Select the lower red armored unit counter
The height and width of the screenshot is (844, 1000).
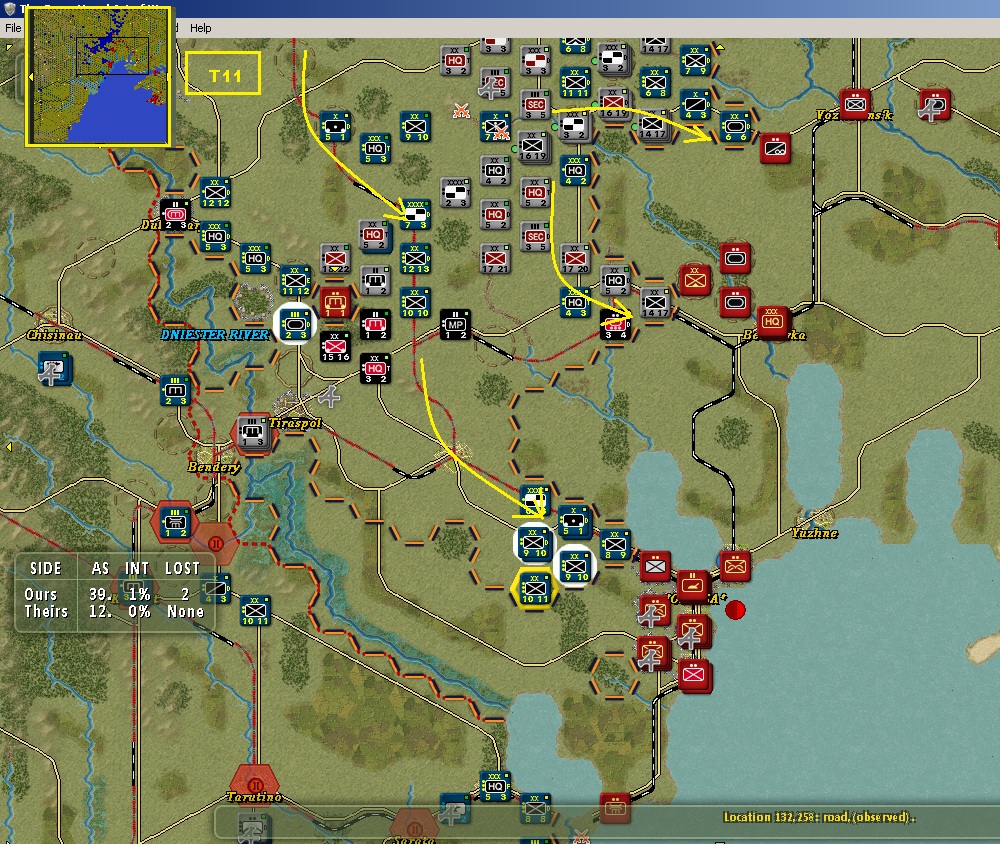(735, 302)
